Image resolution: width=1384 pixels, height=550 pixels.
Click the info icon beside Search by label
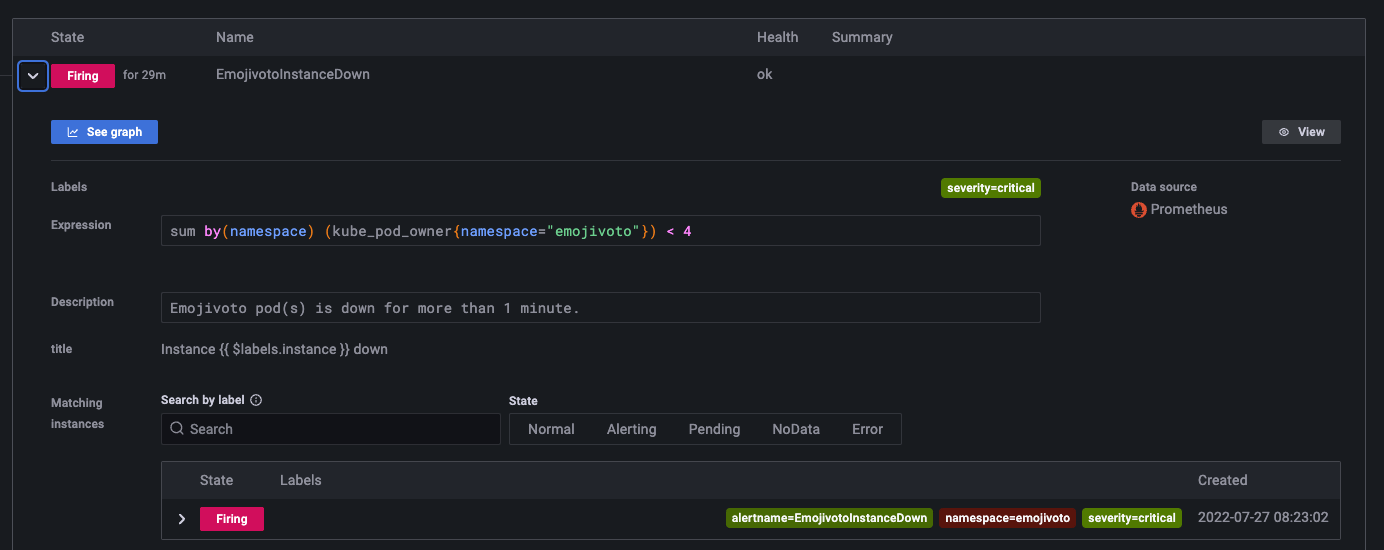[256, 400]
